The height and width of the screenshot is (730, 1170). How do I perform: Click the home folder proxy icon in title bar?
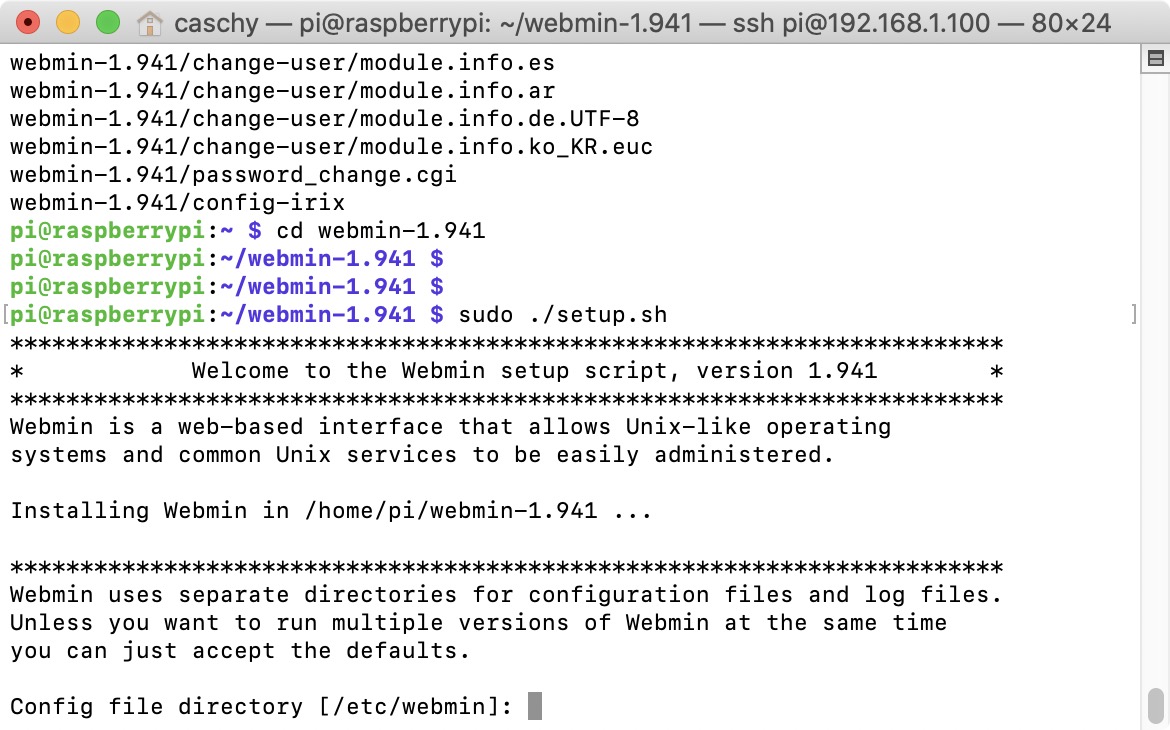(149, 22)
